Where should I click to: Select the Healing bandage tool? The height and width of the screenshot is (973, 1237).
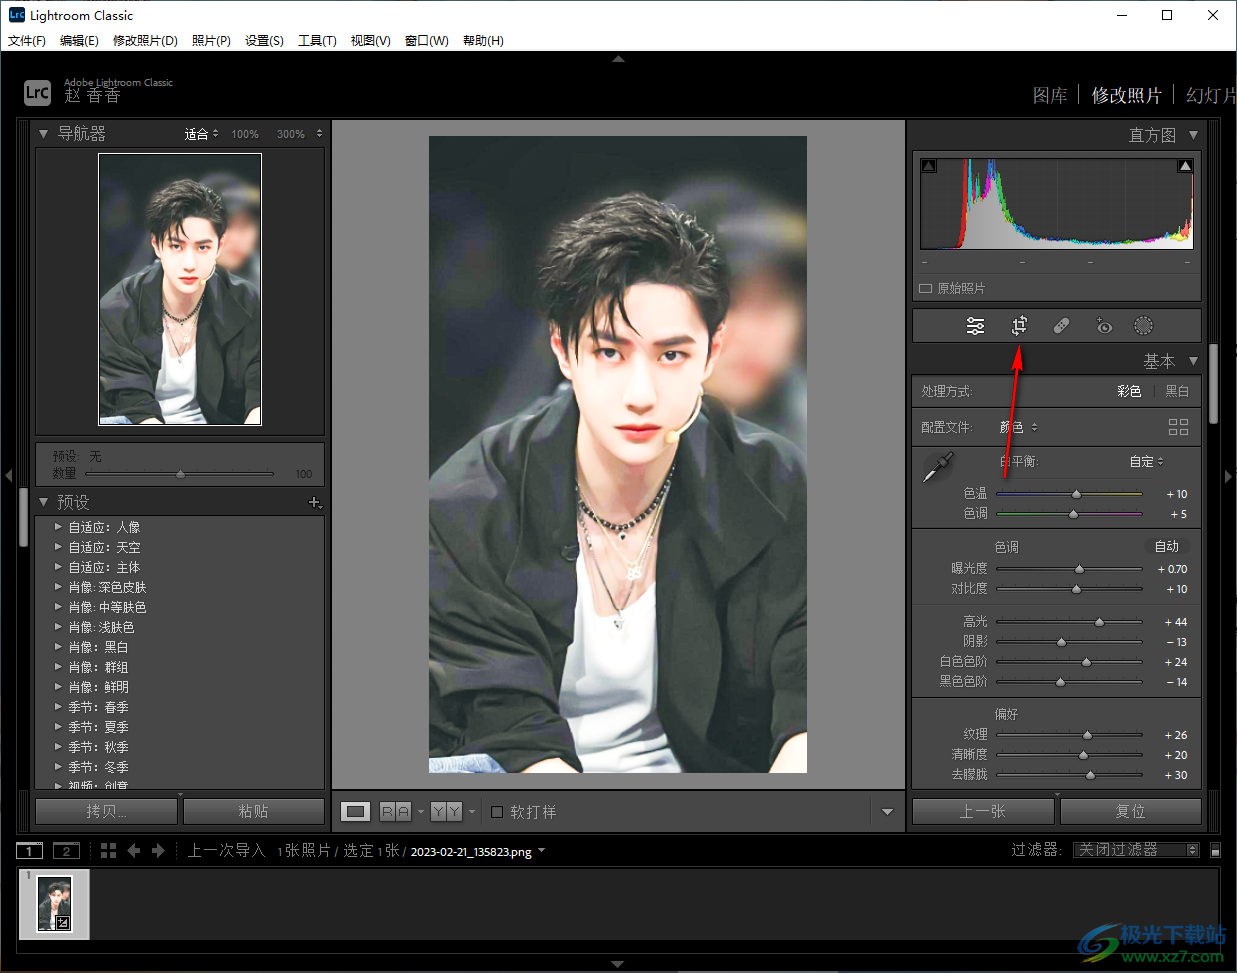coord(1061,326)
